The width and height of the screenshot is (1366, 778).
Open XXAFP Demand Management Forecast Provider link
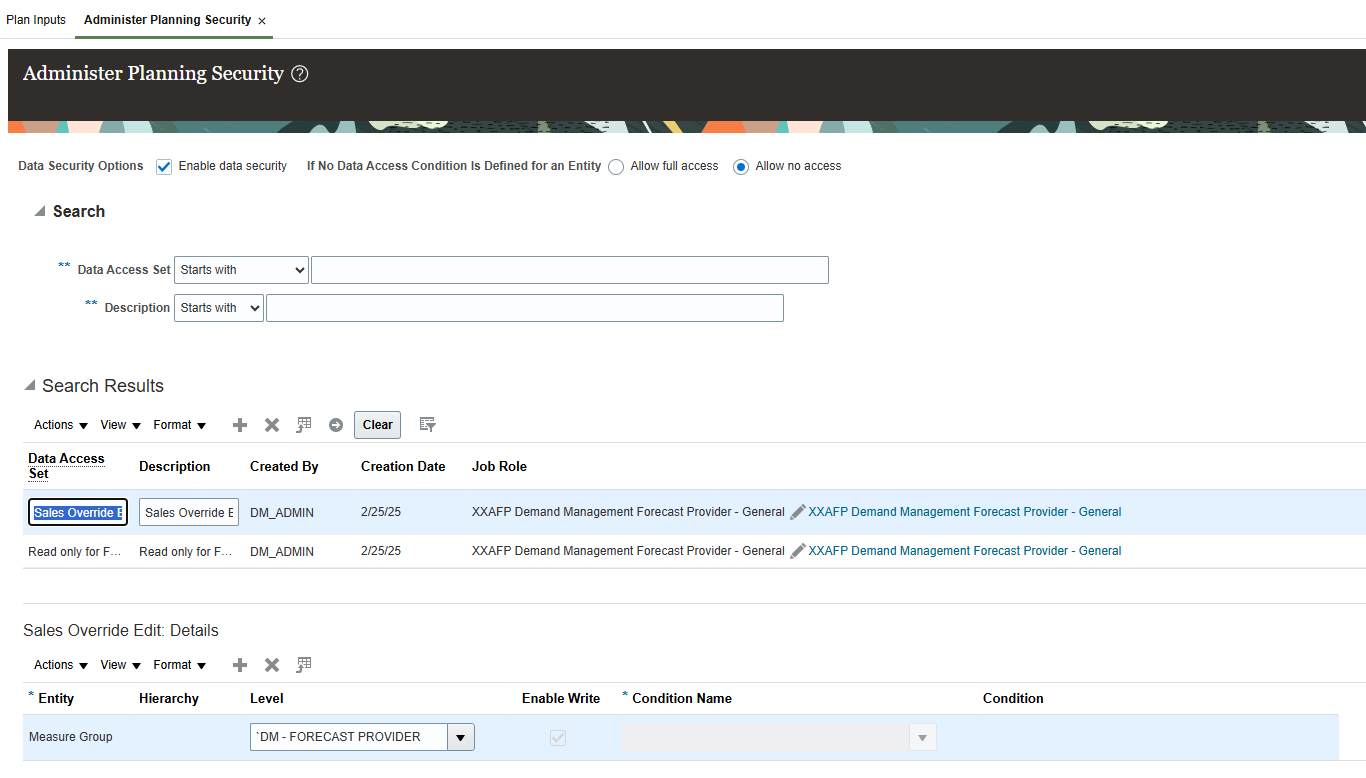pyautogui.click(x=963, y=511)
